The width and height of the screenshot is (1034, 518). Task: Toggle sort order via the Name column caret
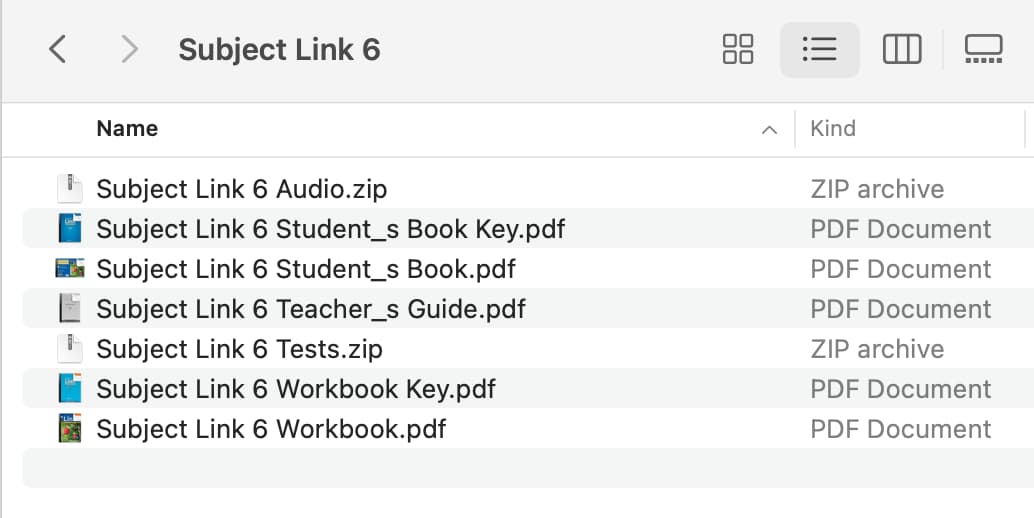769,130
